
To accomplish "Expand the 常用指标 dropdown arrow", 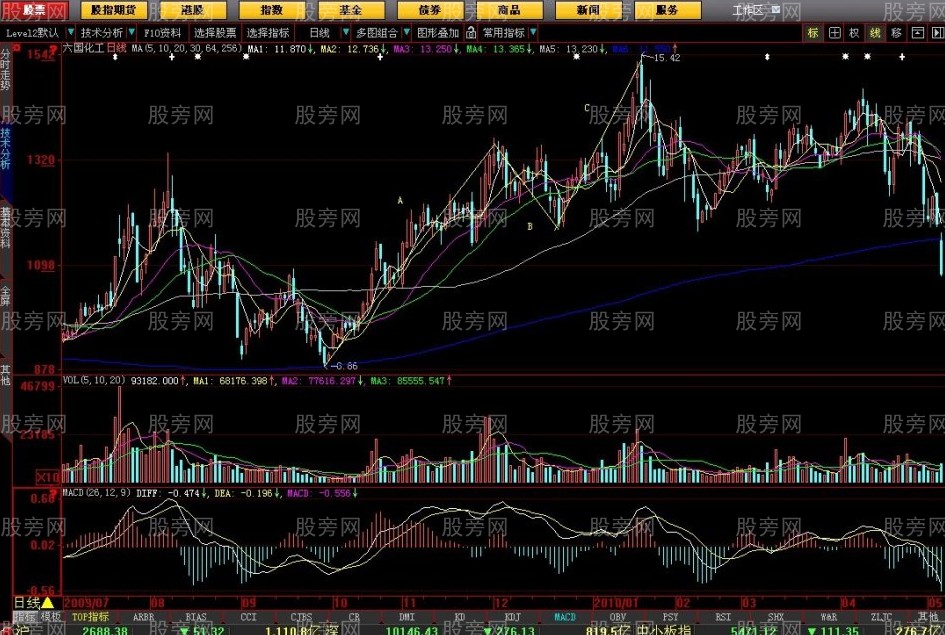I will tap(533, 33).
